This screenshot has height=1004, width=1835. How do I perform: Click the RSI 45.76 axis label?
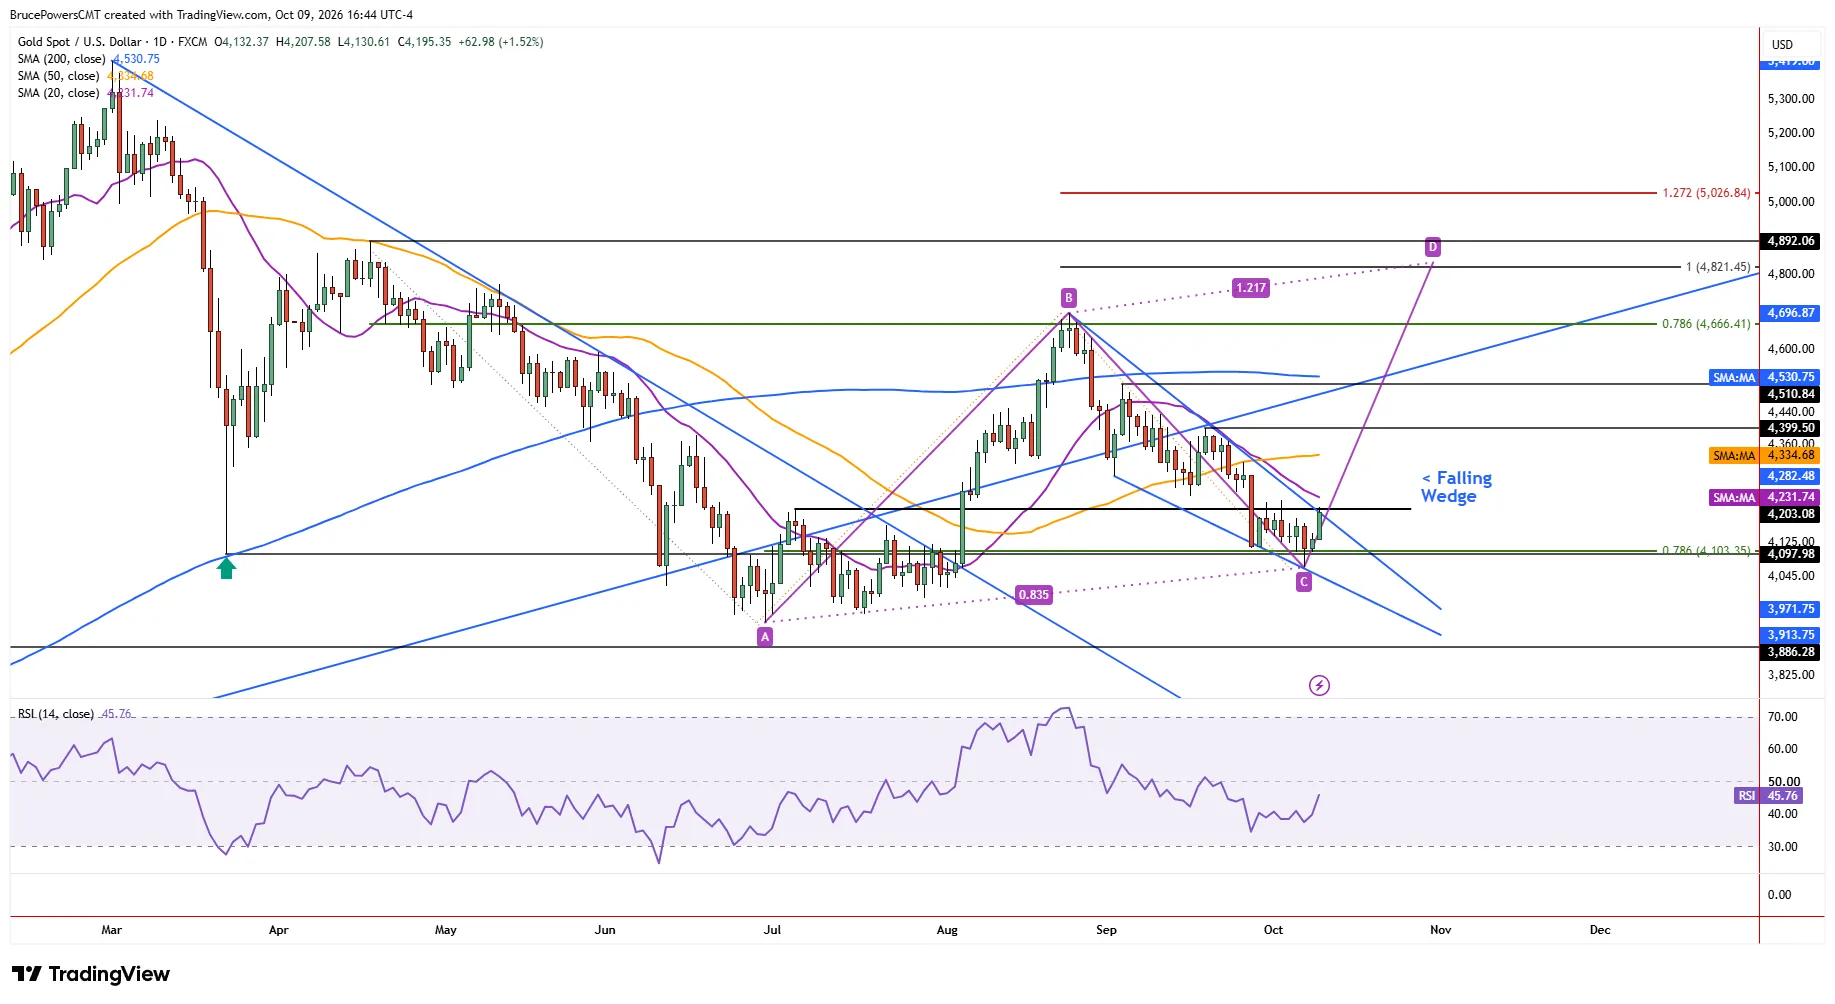coord(1769,796)
